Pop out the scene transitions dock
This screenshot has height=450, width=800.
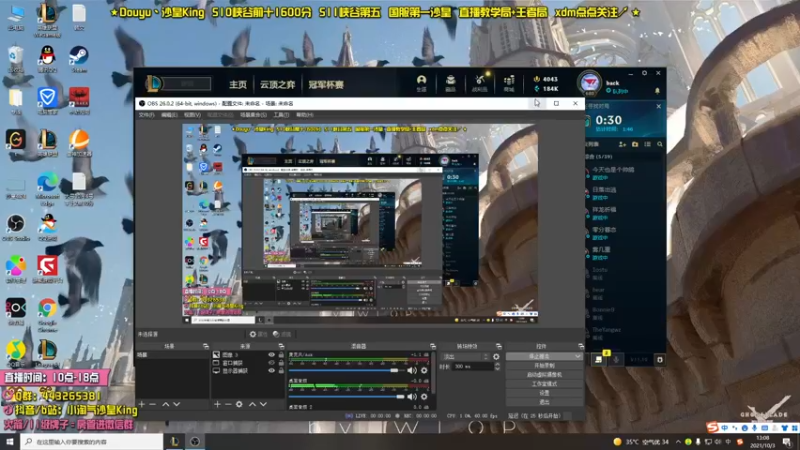point(498,346)
